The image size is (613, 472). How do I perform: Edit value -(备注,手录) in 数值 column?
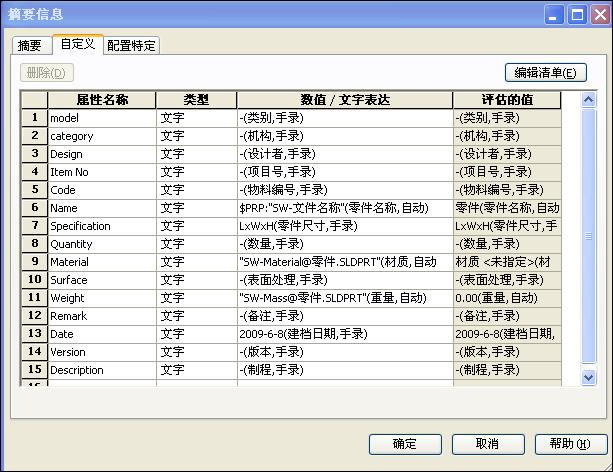(x=345, y=316)
